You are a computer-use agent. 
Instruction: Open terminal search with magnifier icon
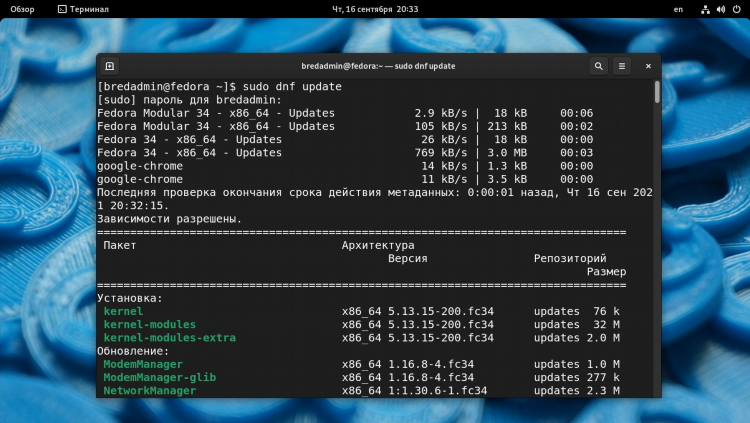coord(598,66)
